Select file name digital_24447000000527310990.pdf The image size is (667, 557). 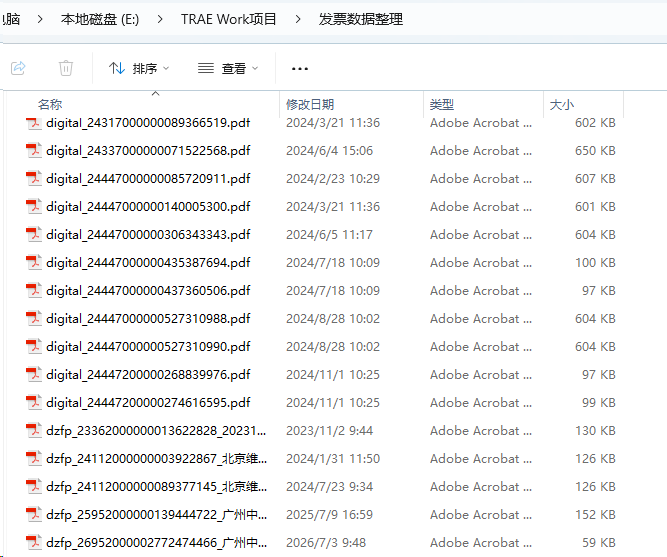pos(148,347)
